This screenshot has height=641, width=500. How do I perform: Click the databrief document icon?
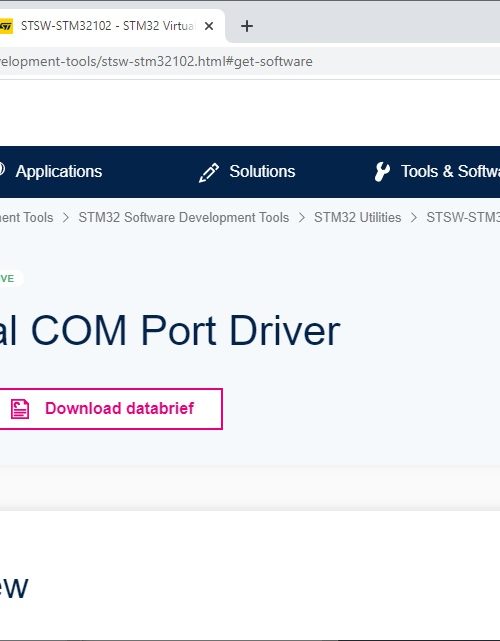pos(20,409)
